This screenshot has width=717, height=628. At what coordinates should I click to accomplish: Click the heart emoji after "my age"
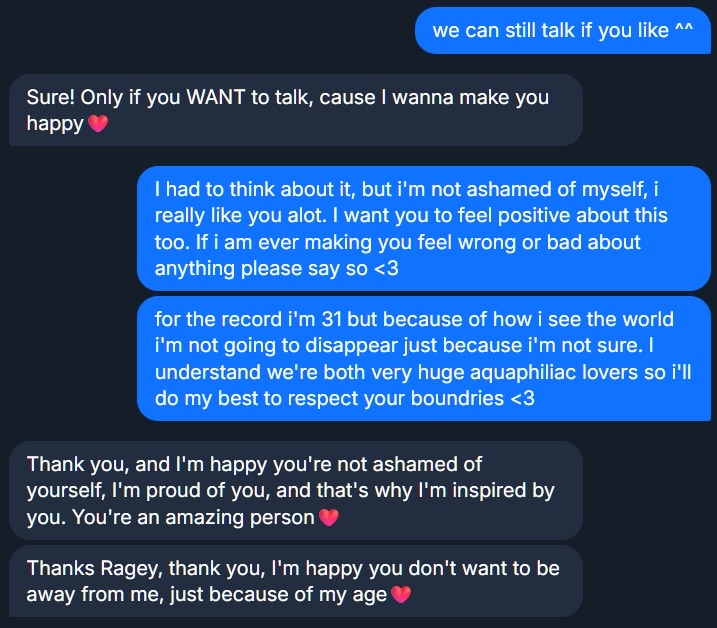point(400,595)
